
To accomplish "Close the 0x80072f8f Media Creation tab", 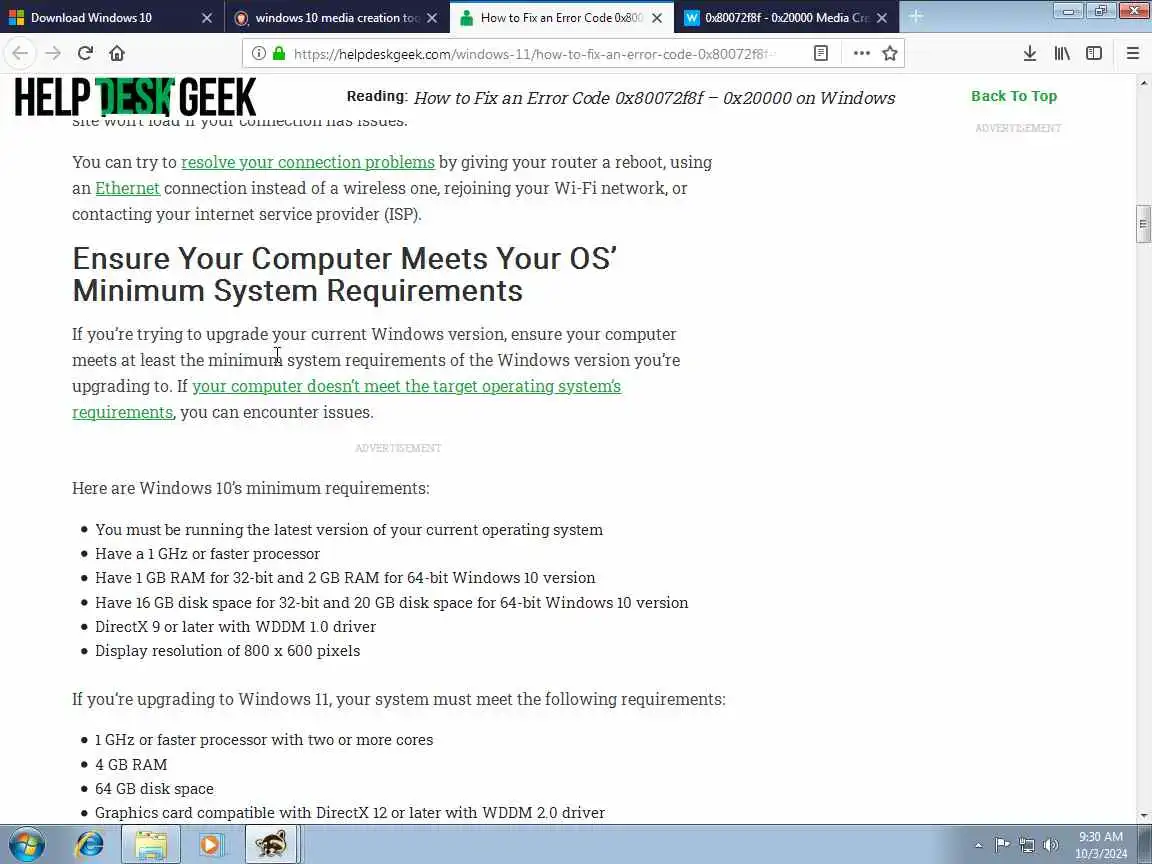I will [x=882, y=18].
